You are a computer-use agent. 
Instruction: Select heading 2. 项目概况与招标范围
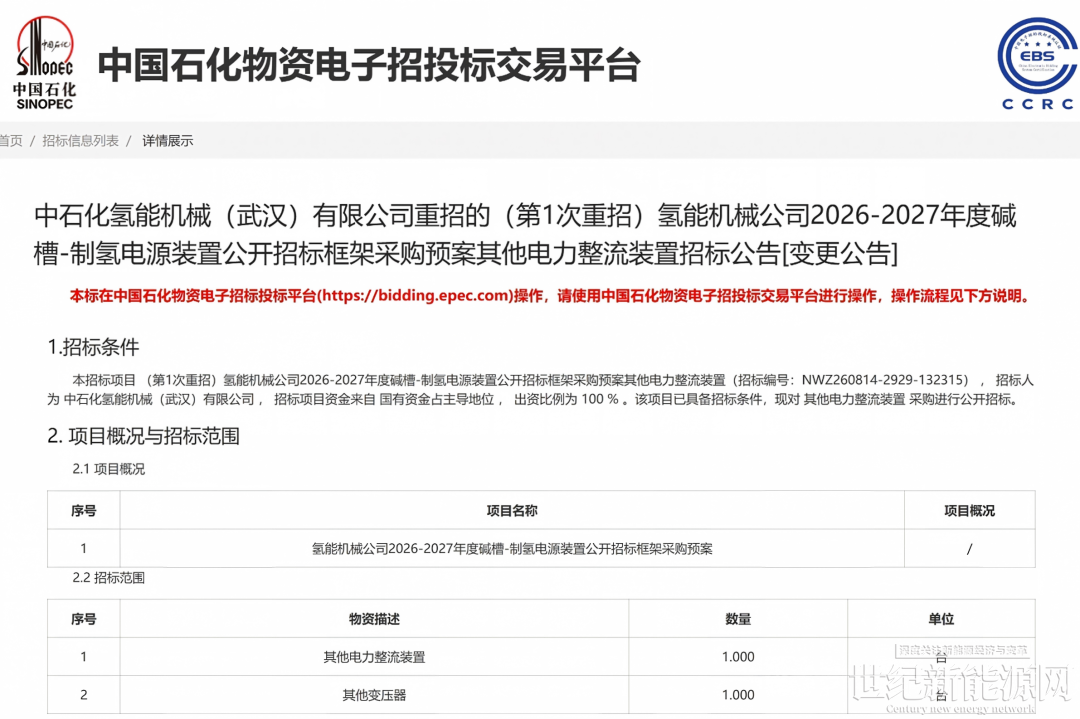tap(143, 436)
